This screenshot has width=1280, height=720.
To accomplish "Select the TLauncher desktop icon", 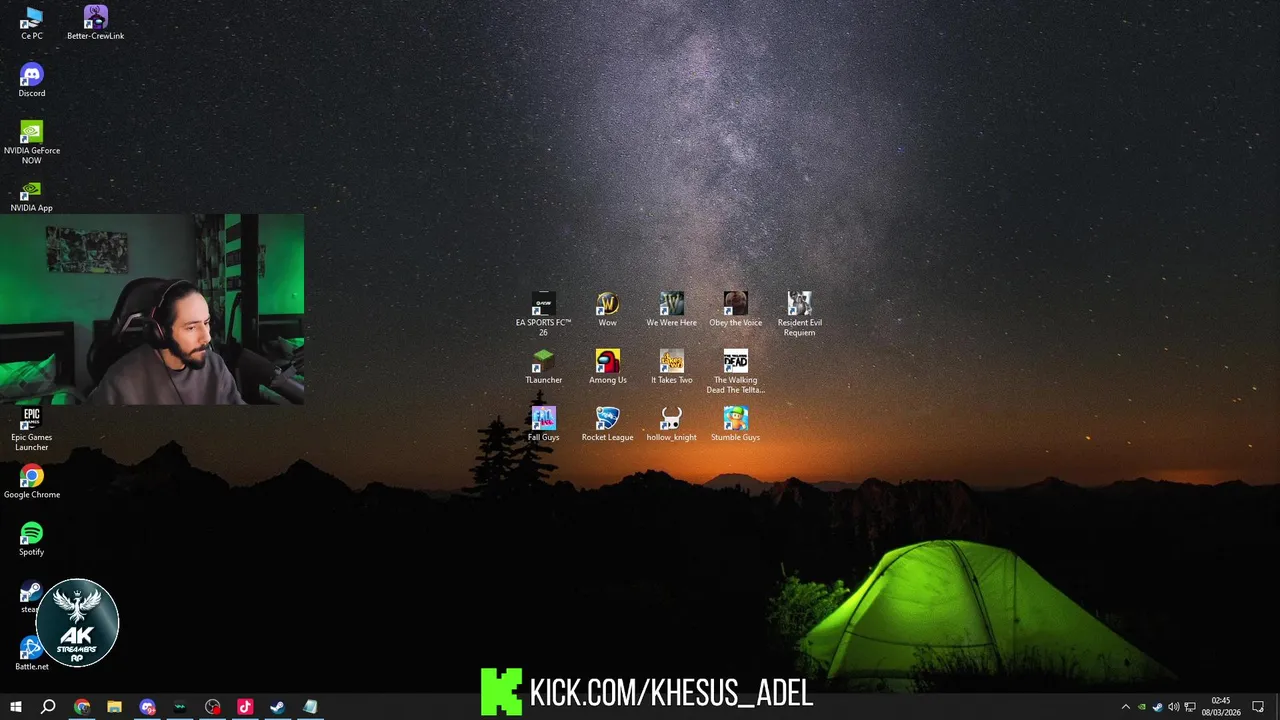I will pos(543,367).
